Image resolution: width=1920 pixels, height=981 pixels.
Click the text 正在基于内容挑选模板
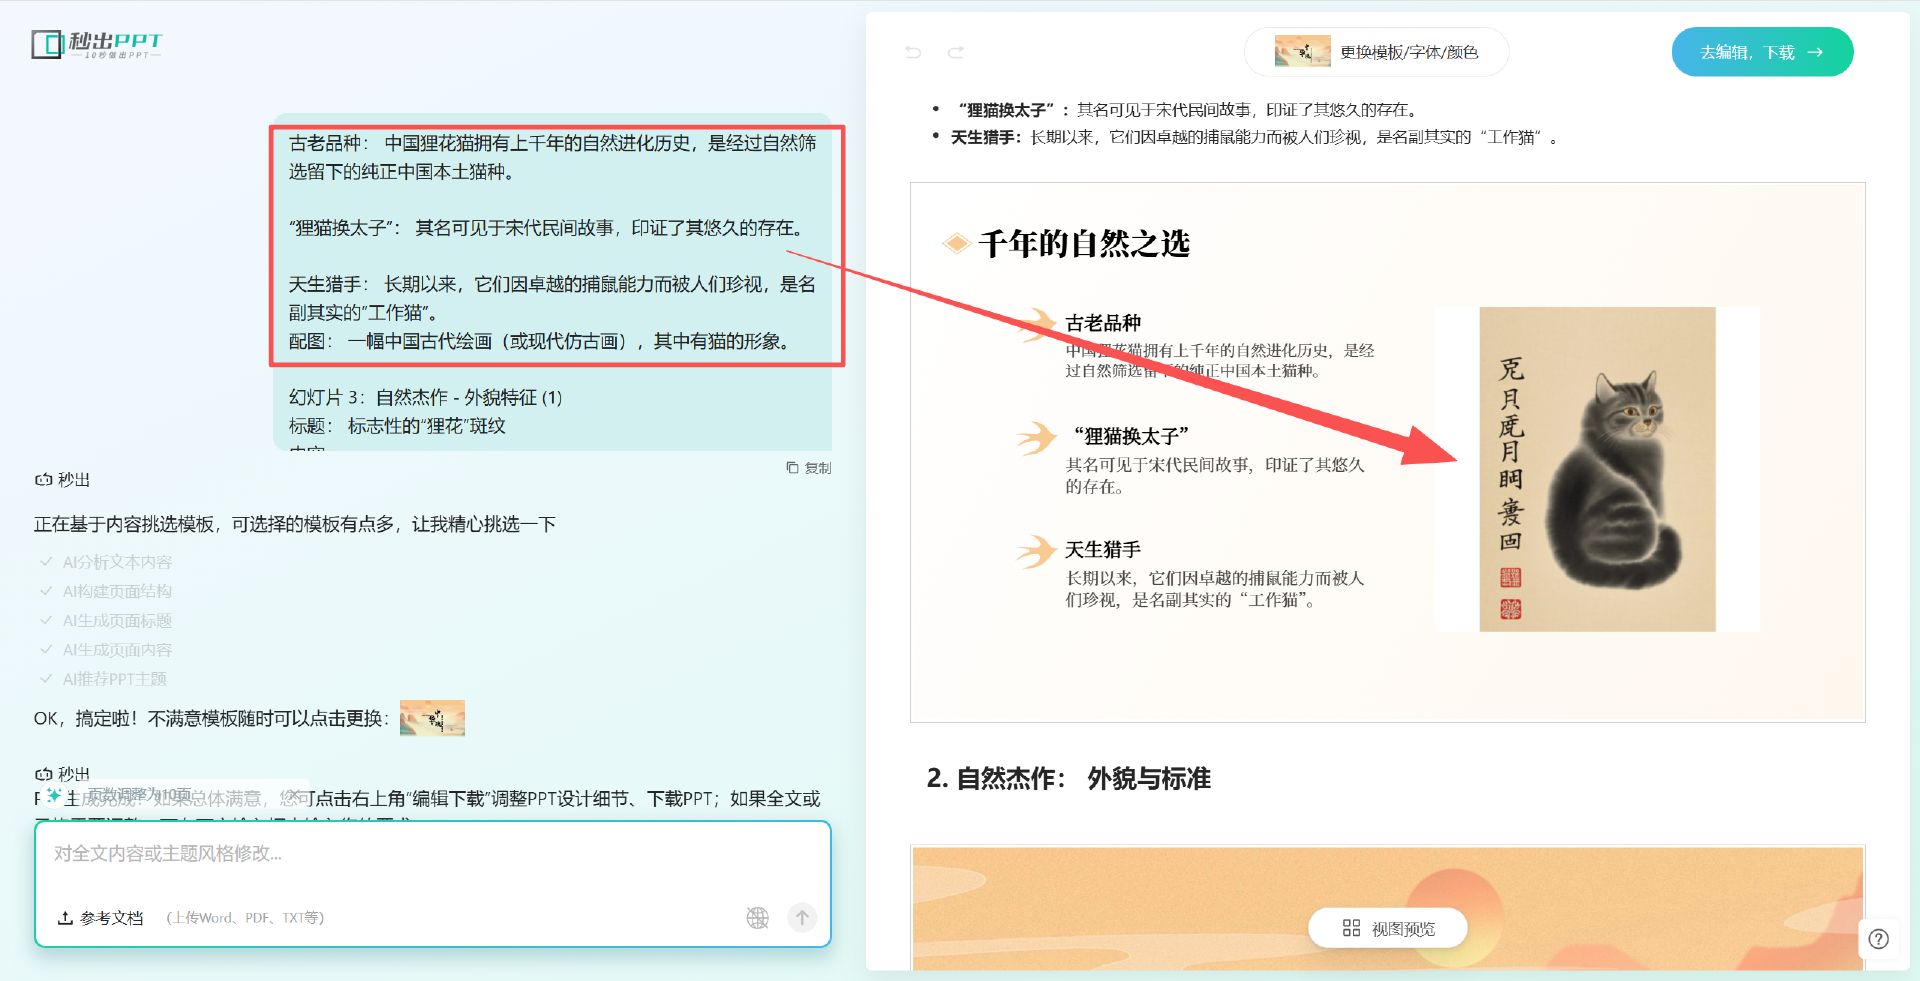coord(124,524)
